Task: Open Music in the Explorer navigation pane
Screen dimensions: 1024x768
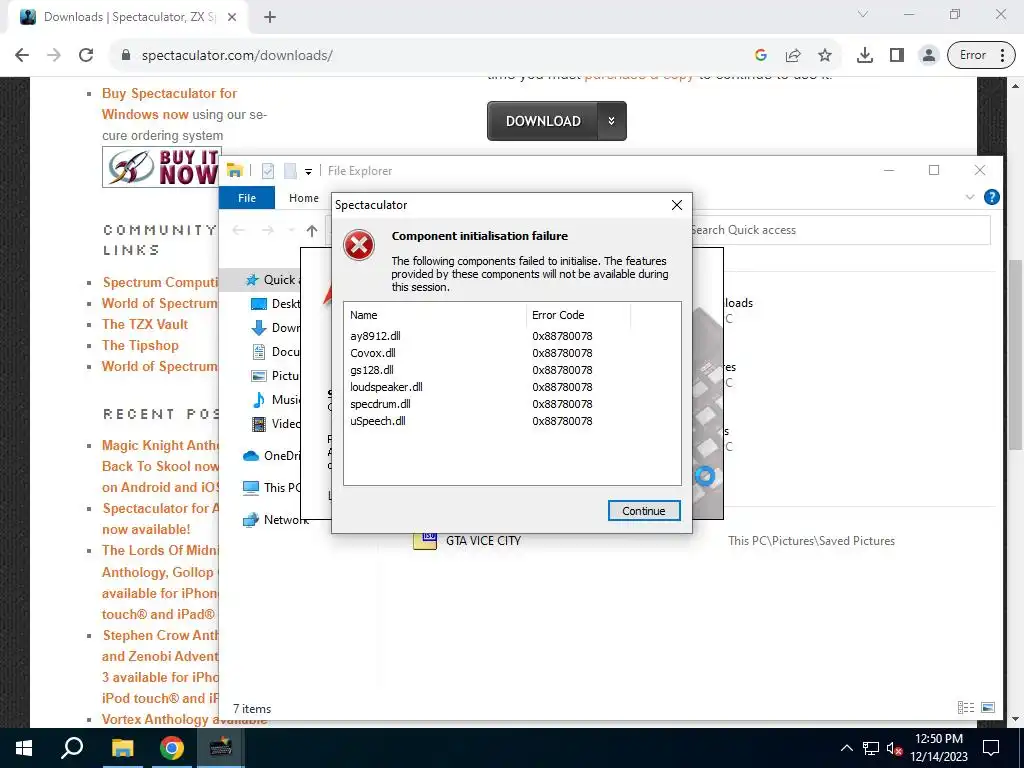Action: point(276,400)
